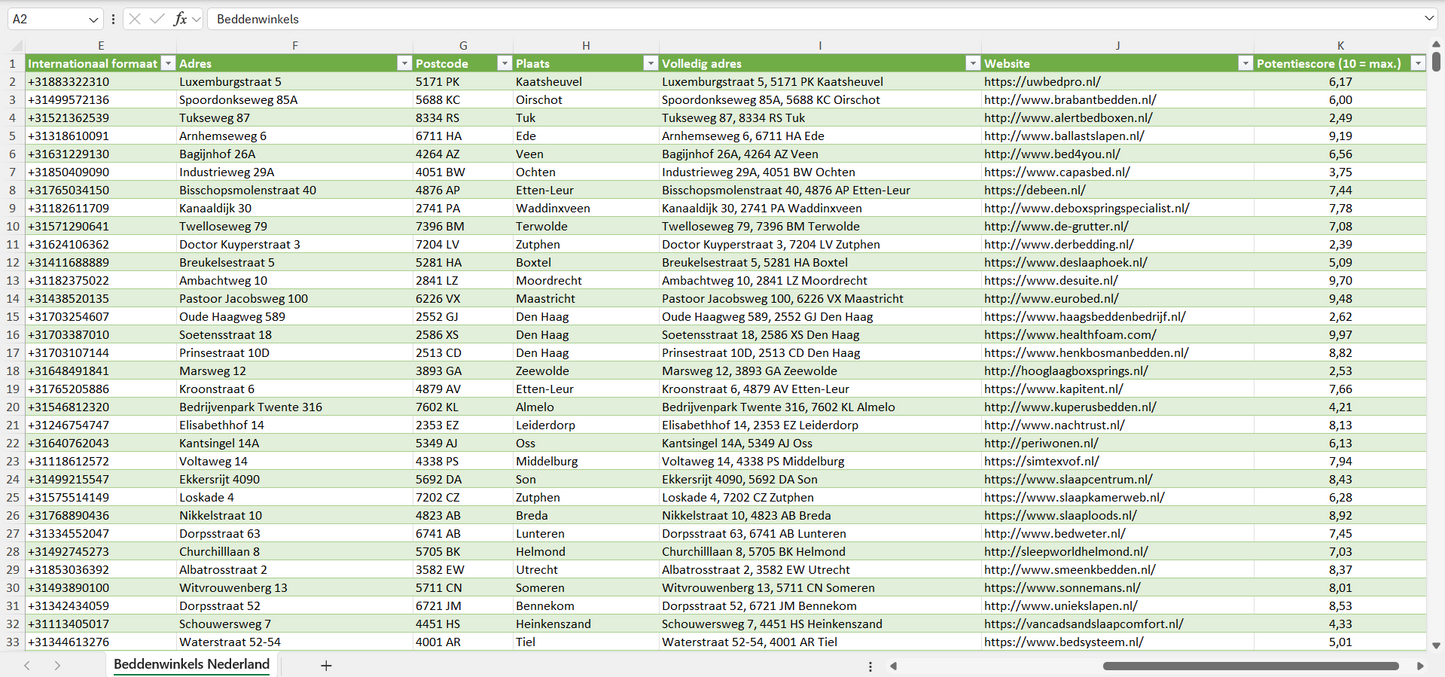Click the vertical scrollbar thumb
Viewport: 1445px width, 677px height.
1437,61
